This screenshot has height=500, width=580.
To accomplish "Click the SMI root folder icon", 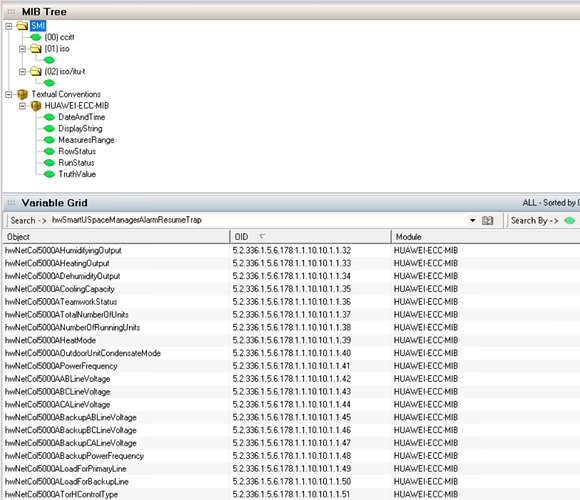I will pyautogui.click(x=22, y=26).
